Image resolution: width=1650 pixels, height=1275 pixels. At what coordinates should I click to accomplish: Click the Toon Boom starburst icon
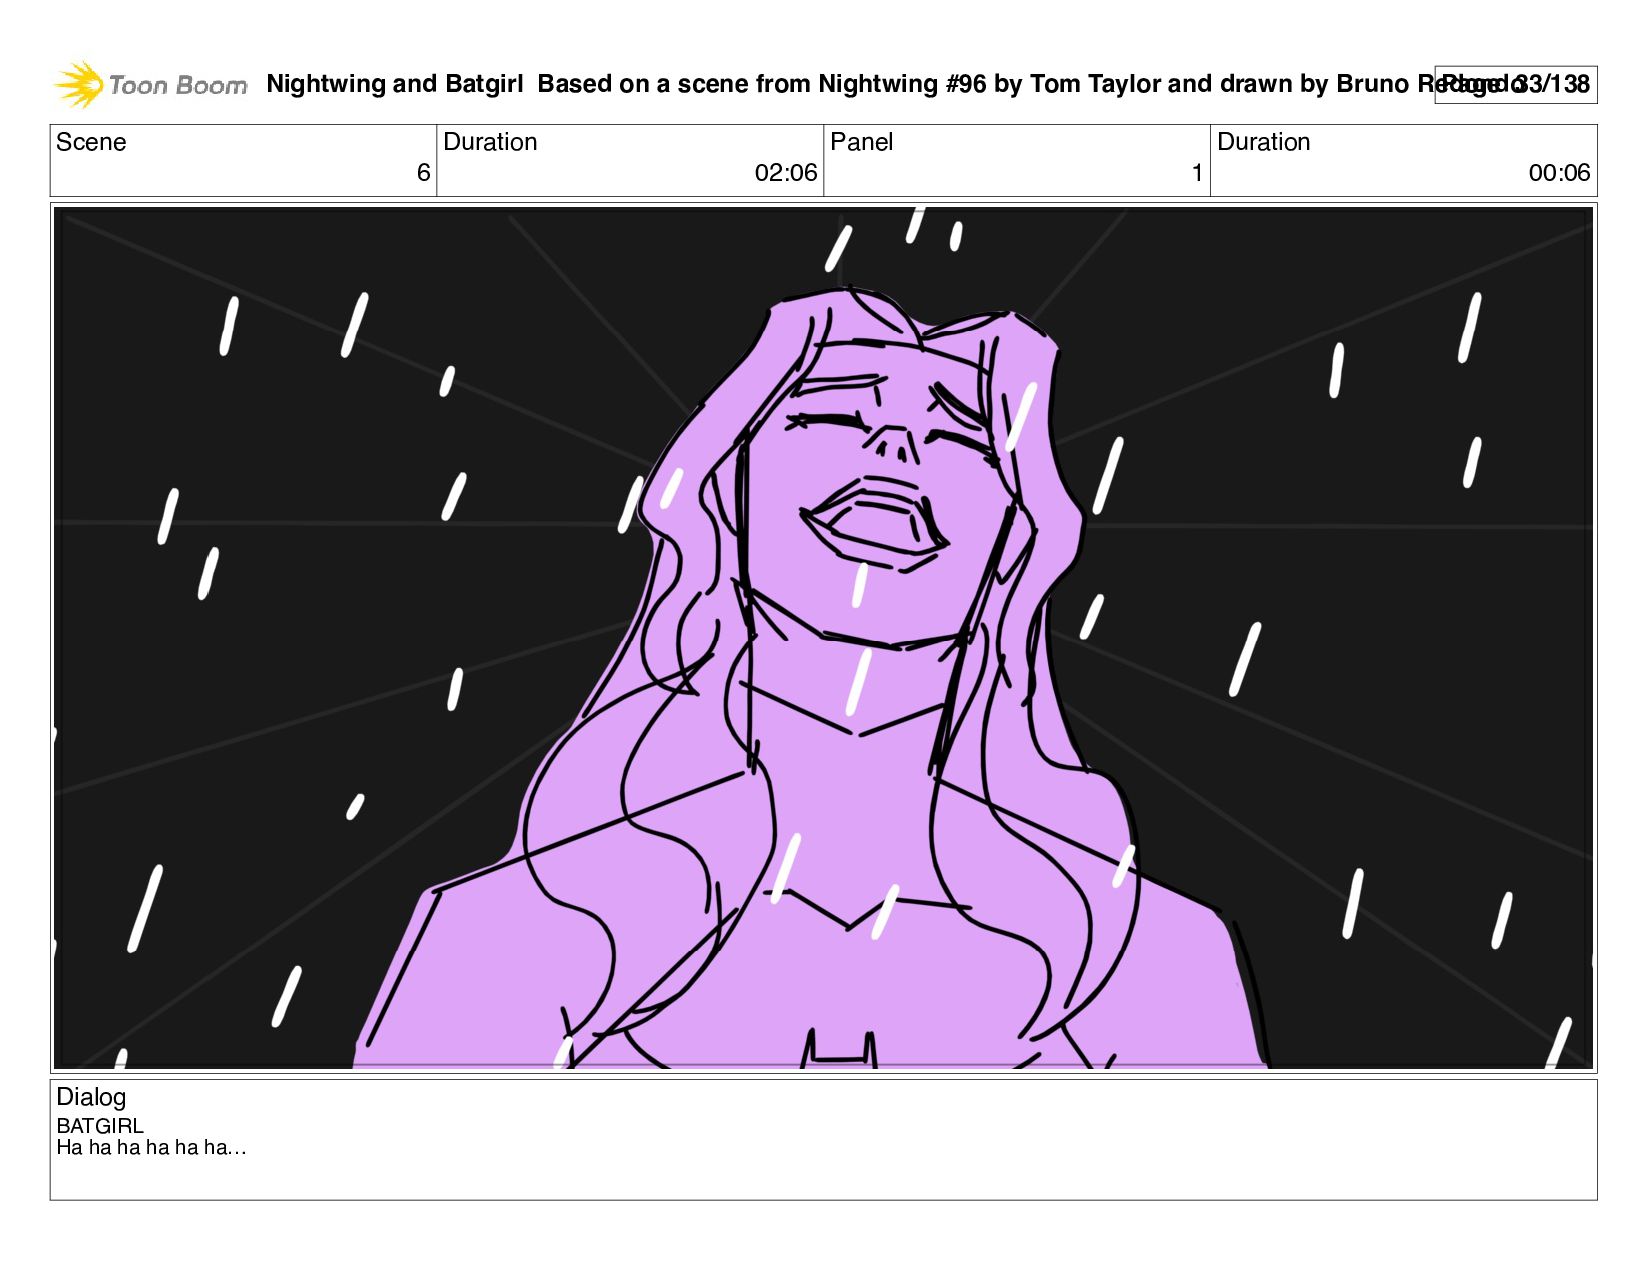click(79, 85)
